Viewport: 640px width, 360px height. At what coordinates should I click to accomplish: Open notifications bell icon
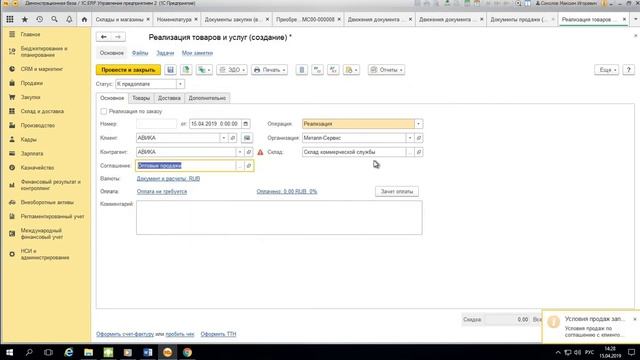[69, 19]
